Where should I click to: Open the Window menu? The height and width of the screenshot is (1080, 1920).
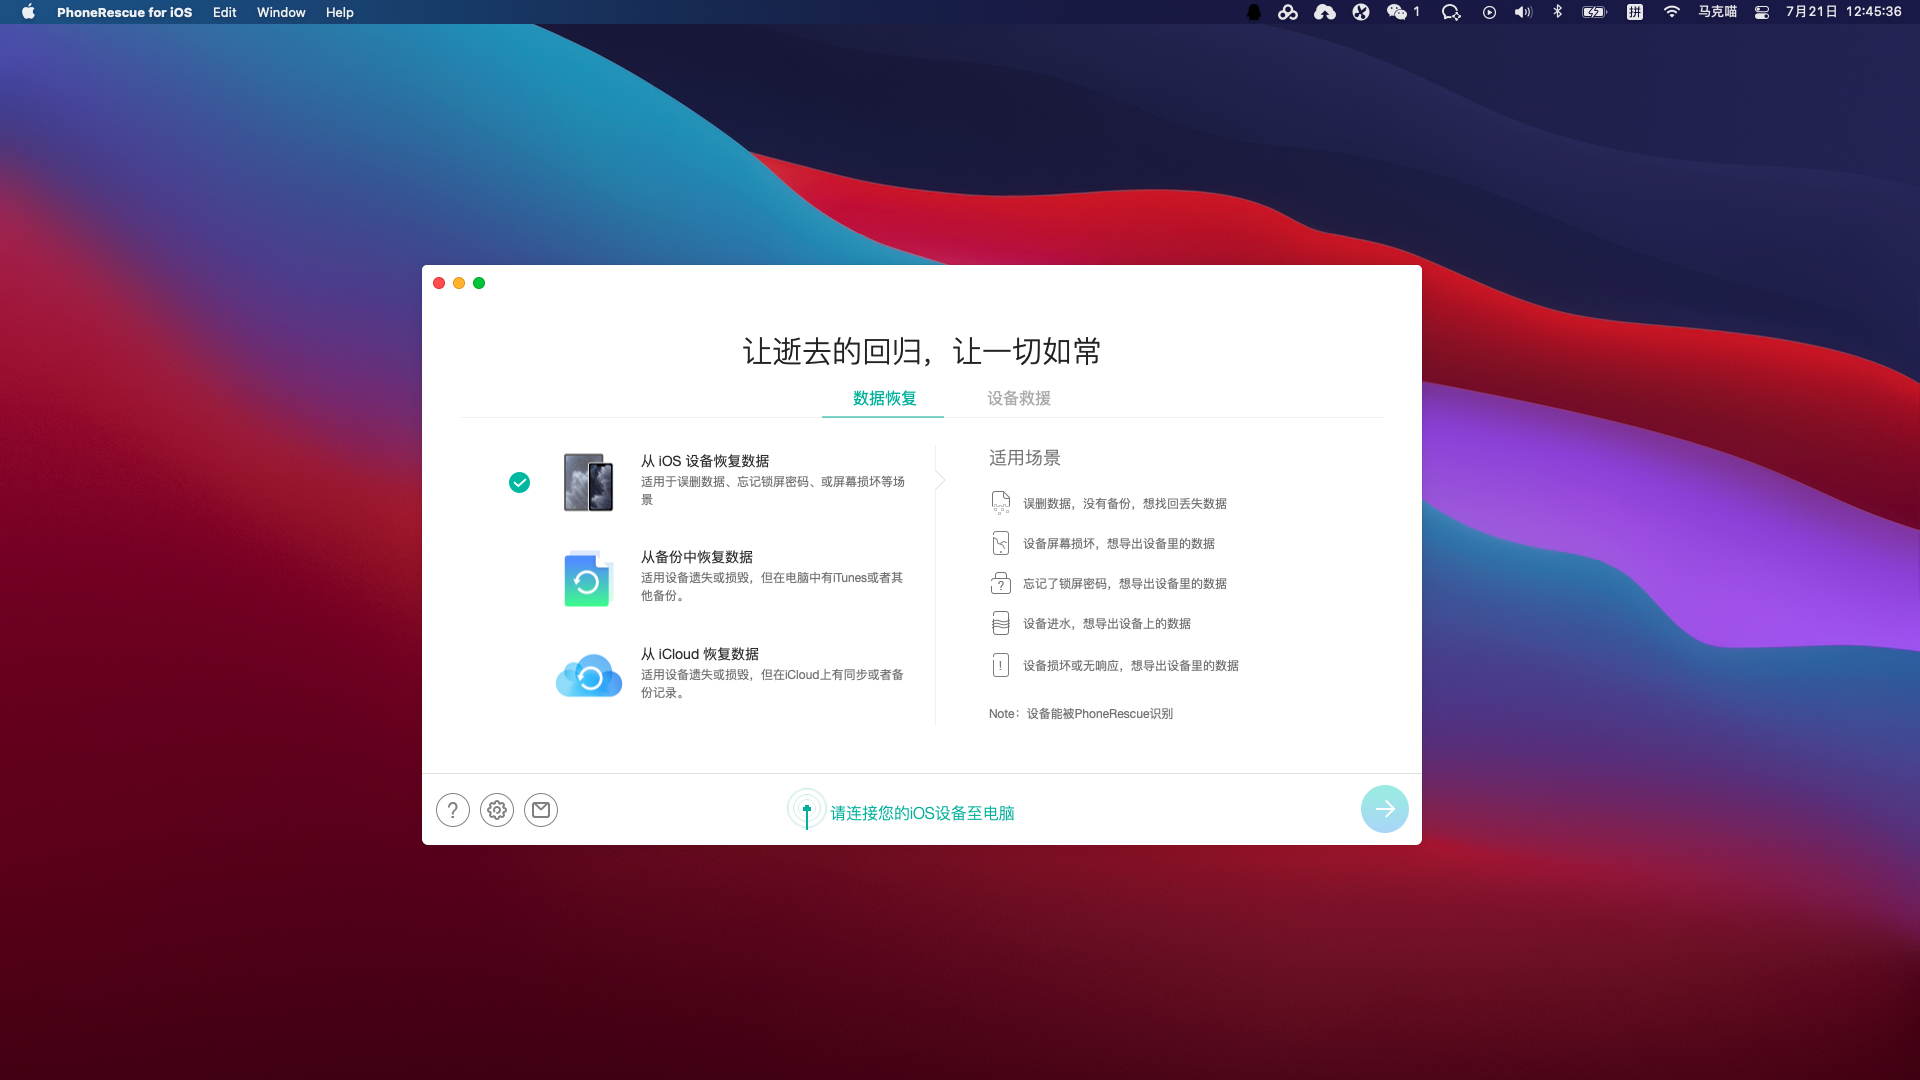tap(281, 12)
